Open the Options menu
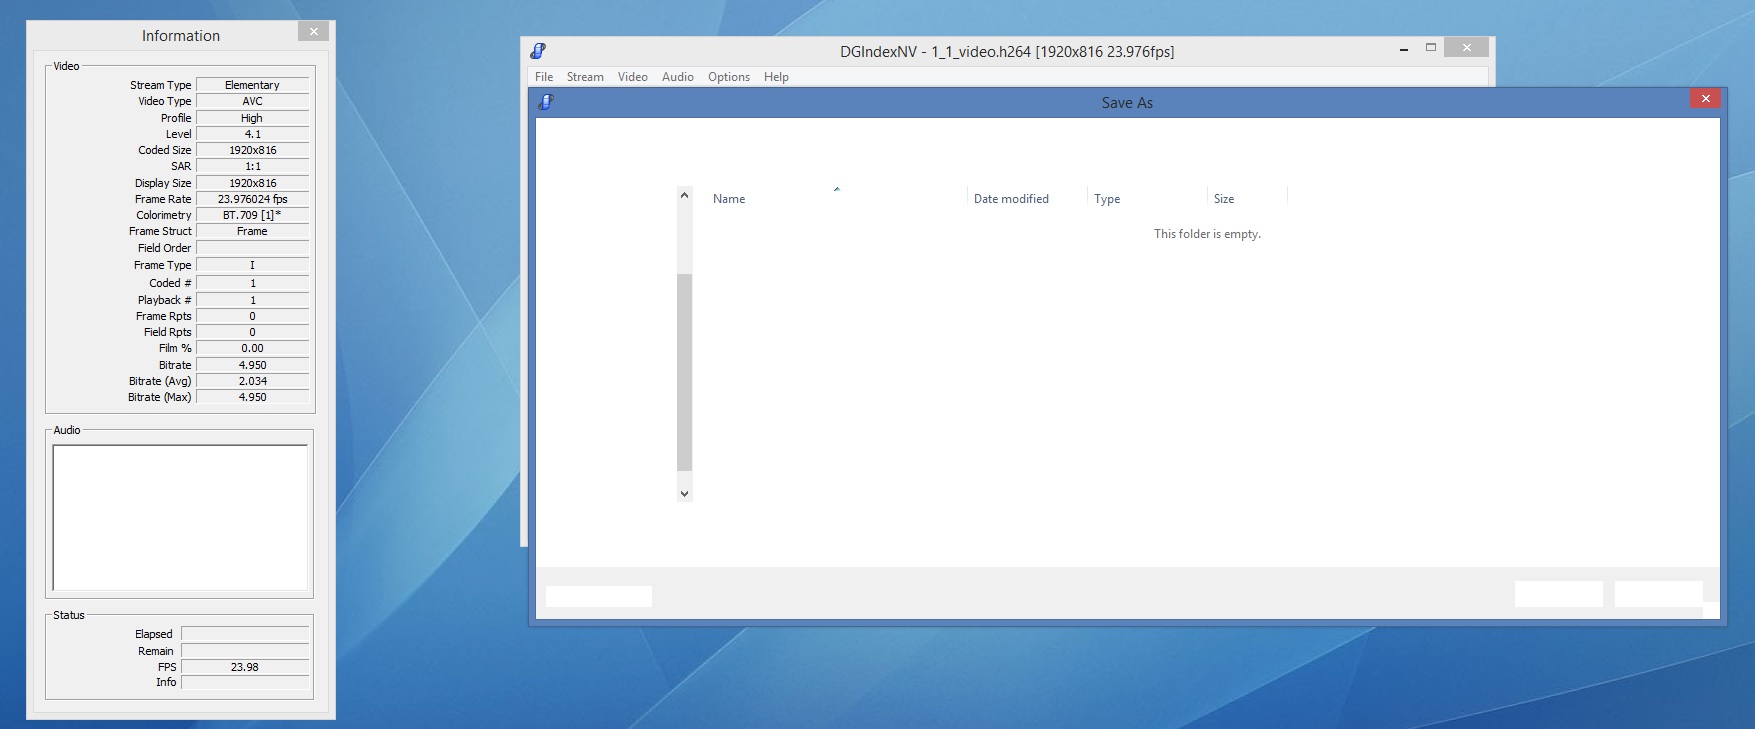 728,77
